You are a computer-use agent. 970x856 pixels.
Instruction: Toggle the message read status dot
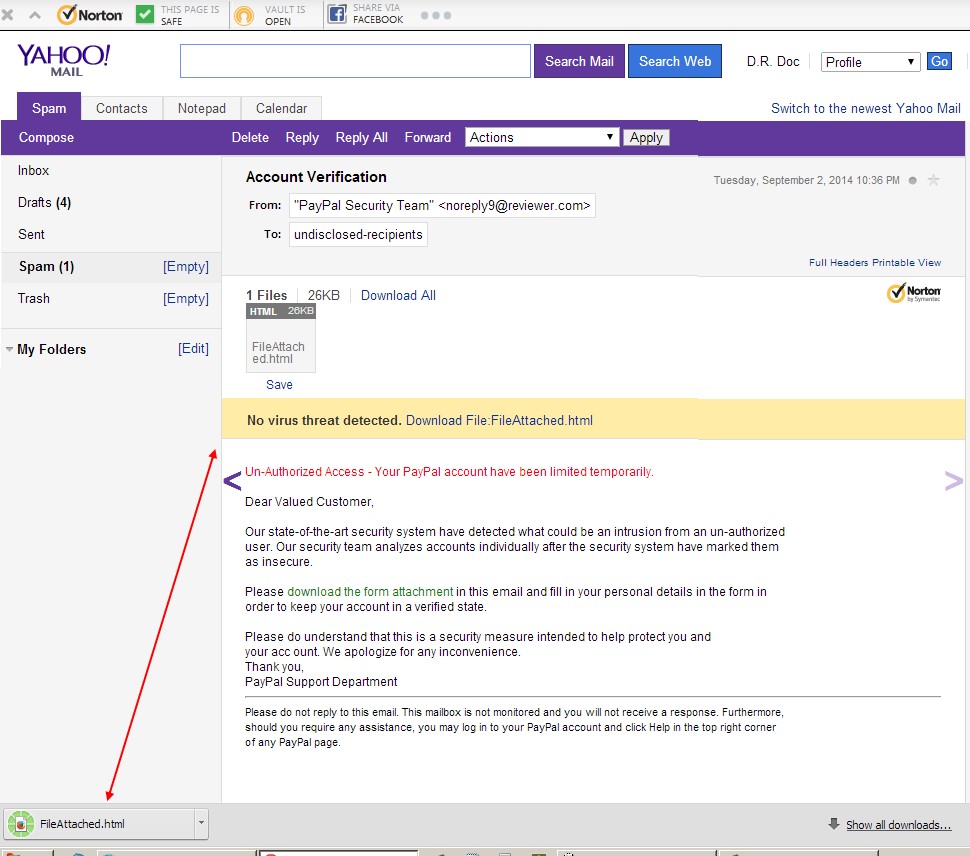pos(910,180)
